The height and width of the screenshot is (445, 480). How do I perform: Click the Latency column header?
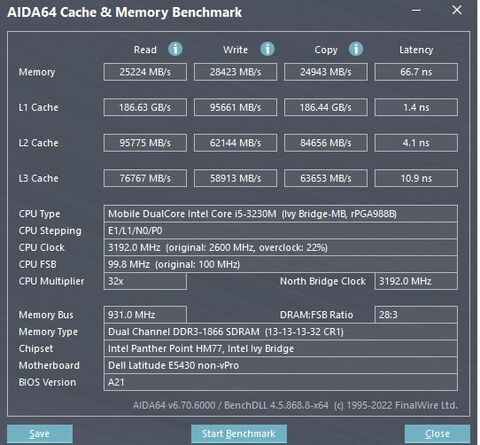[x=416, y=50]
